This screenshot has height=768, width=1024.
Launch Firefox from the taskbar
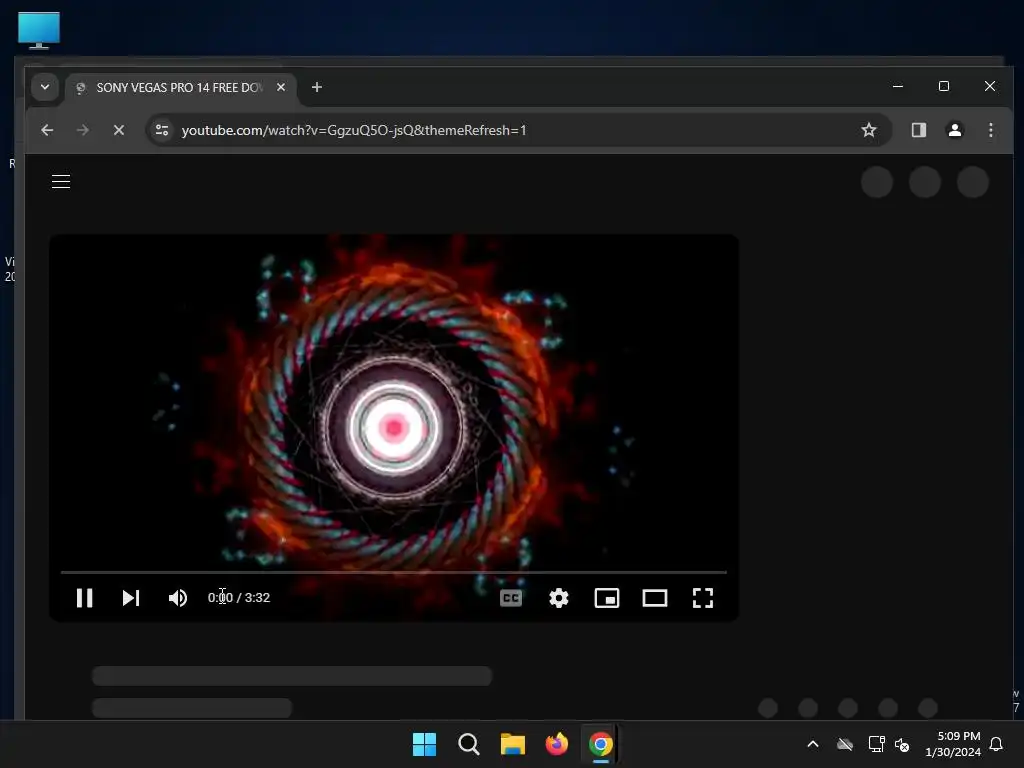coord(556,744)
